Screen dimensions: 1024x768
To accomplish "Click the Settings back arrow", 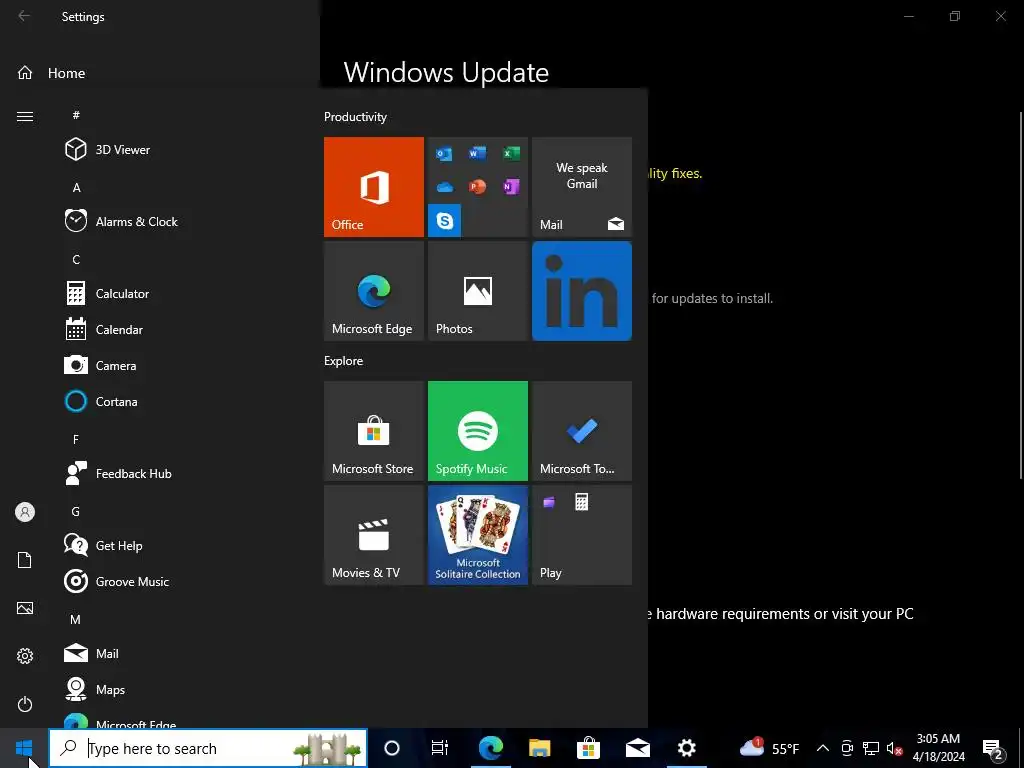I will (x=24, y=16).
